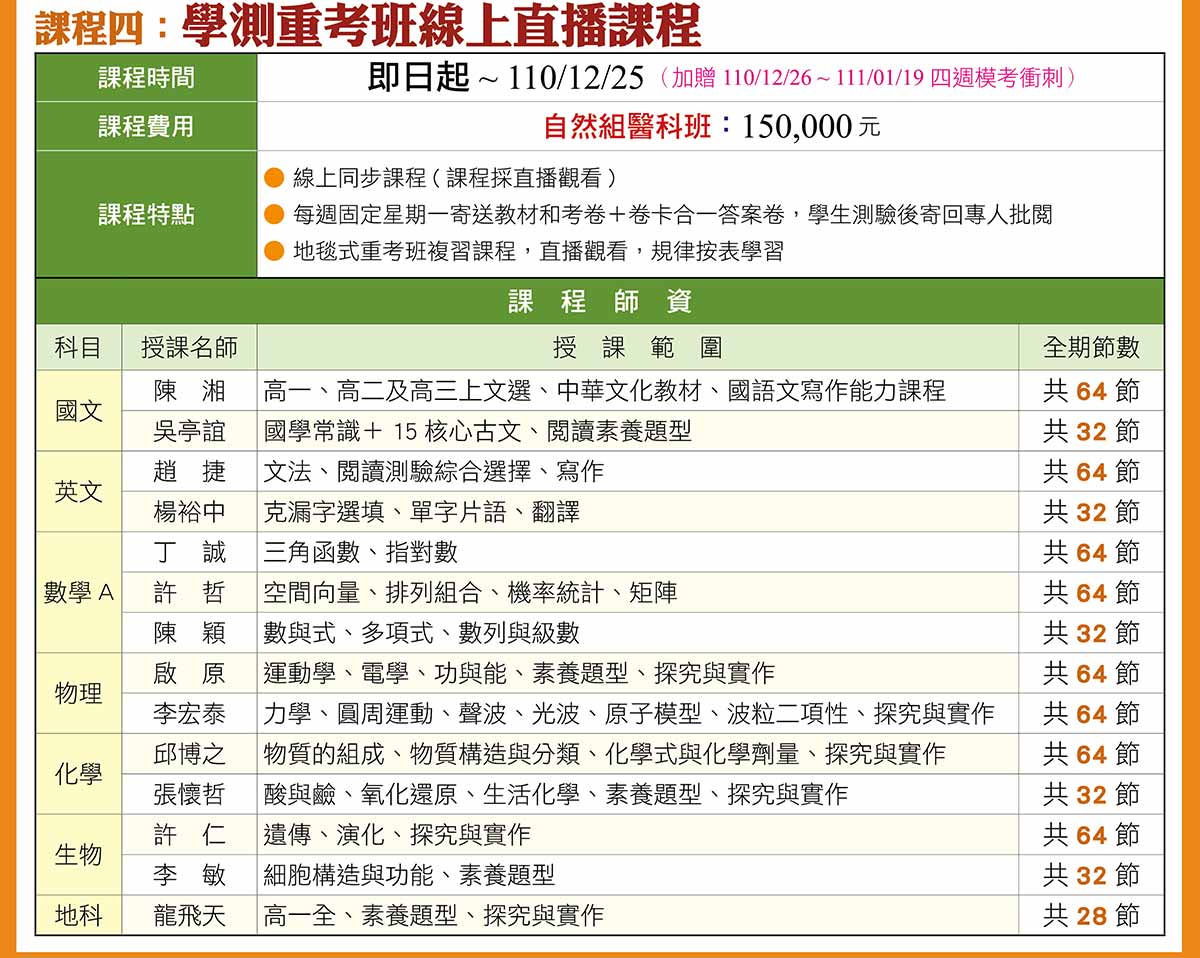Viewport: 1200px width, 958px height.
Task: Click the scope text '數與式、多項式、數列與級數'
Action: [421, 634]
